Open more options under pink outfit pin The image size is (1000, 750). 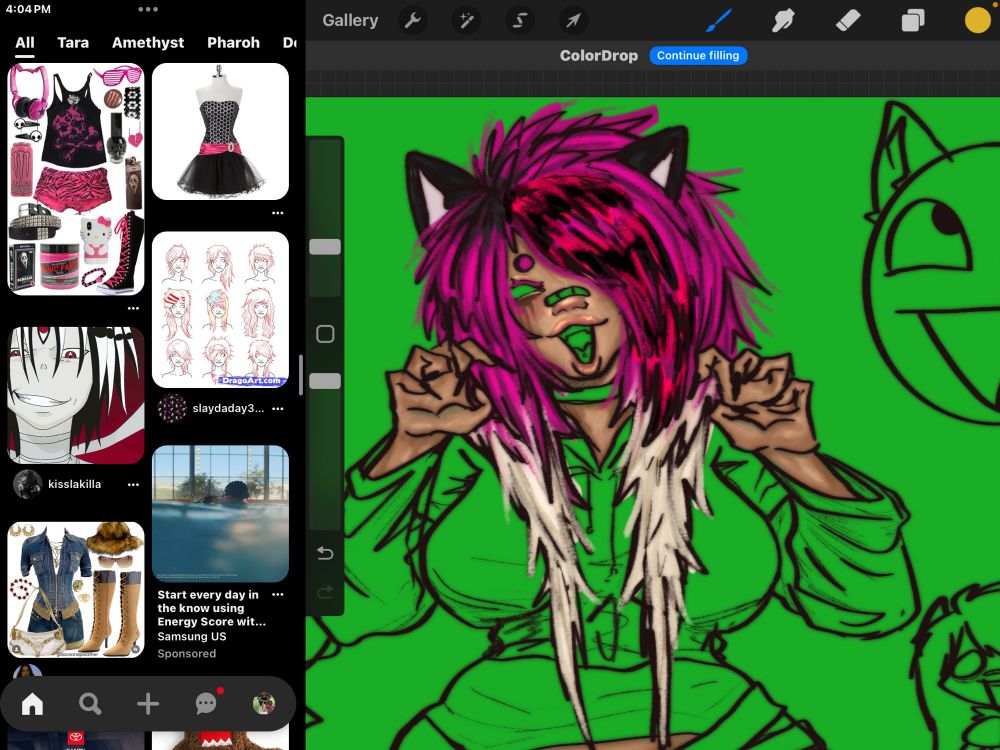tap(133, 308)
